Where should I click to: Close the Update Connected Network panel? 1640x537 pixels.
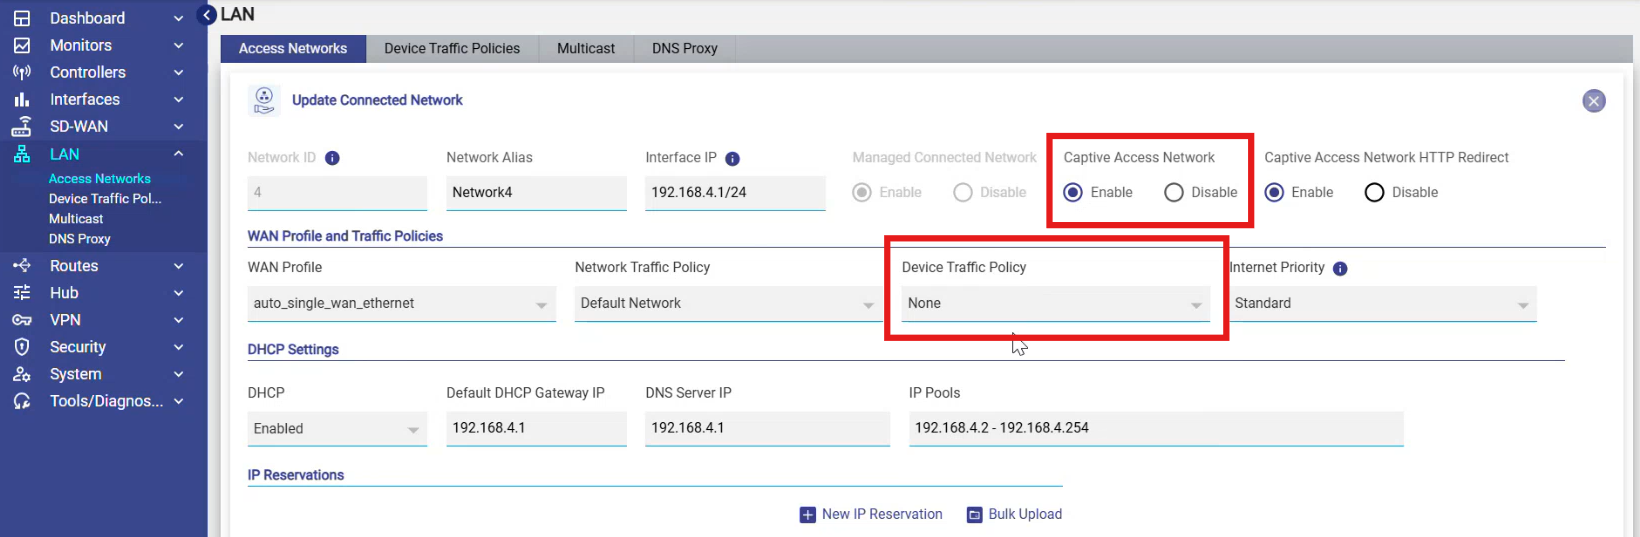(x=1594, y=101)
